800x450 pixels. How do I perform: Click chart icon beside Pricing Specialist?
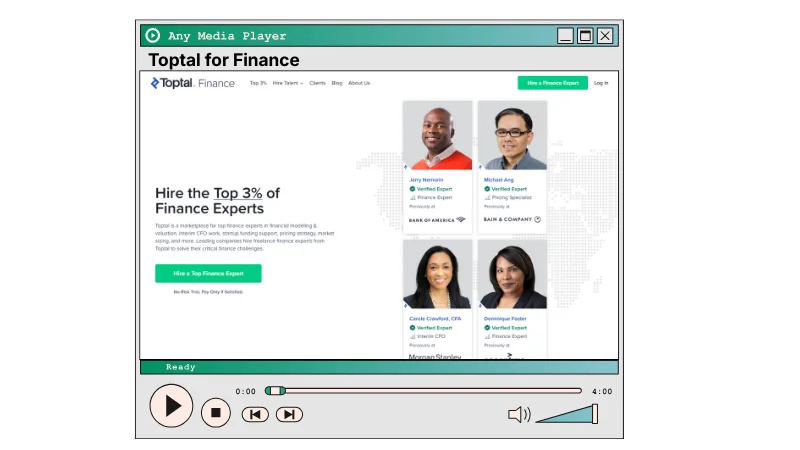tap(487, 197)
